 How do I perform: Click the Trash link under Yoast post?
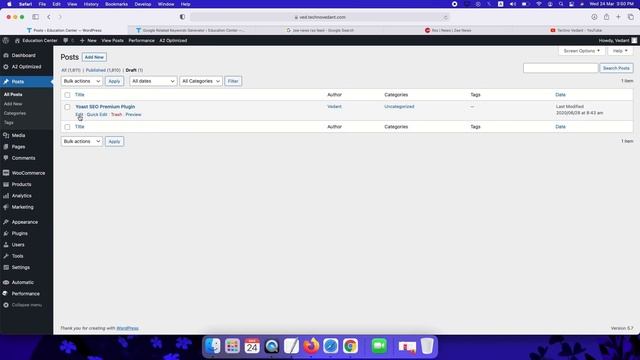pos(117,115)
